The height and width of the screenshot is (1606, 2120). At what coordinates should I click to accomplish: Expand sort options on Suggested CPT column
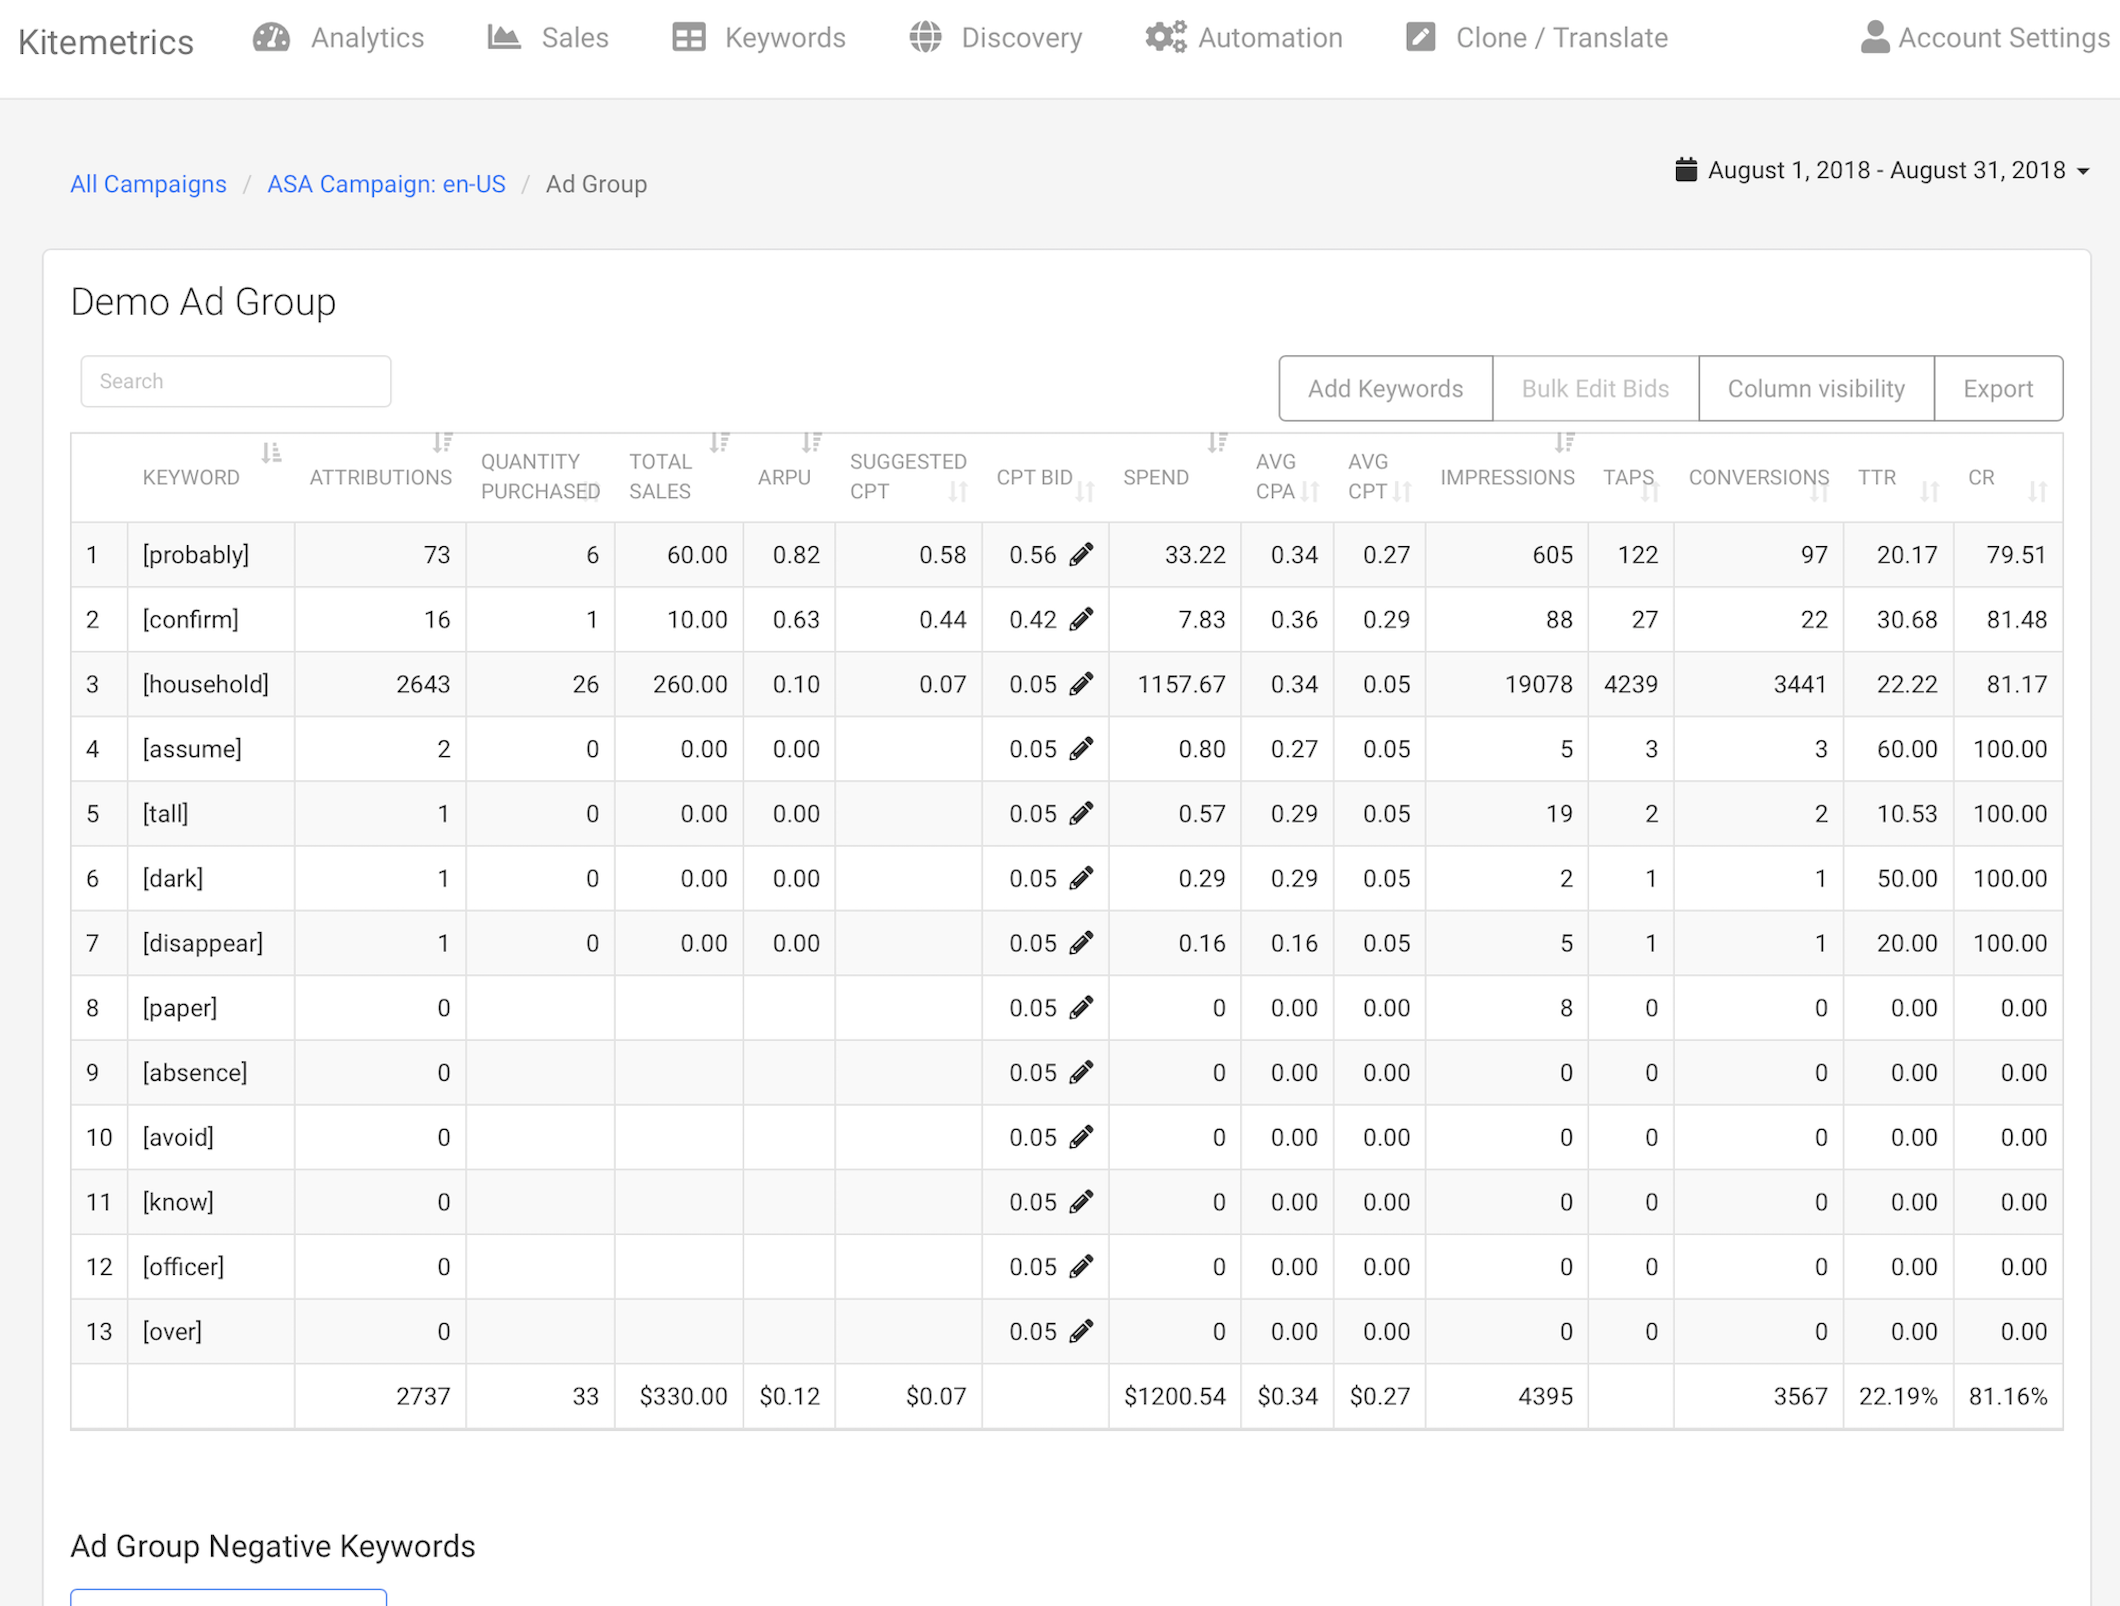(x=958, y=491)
